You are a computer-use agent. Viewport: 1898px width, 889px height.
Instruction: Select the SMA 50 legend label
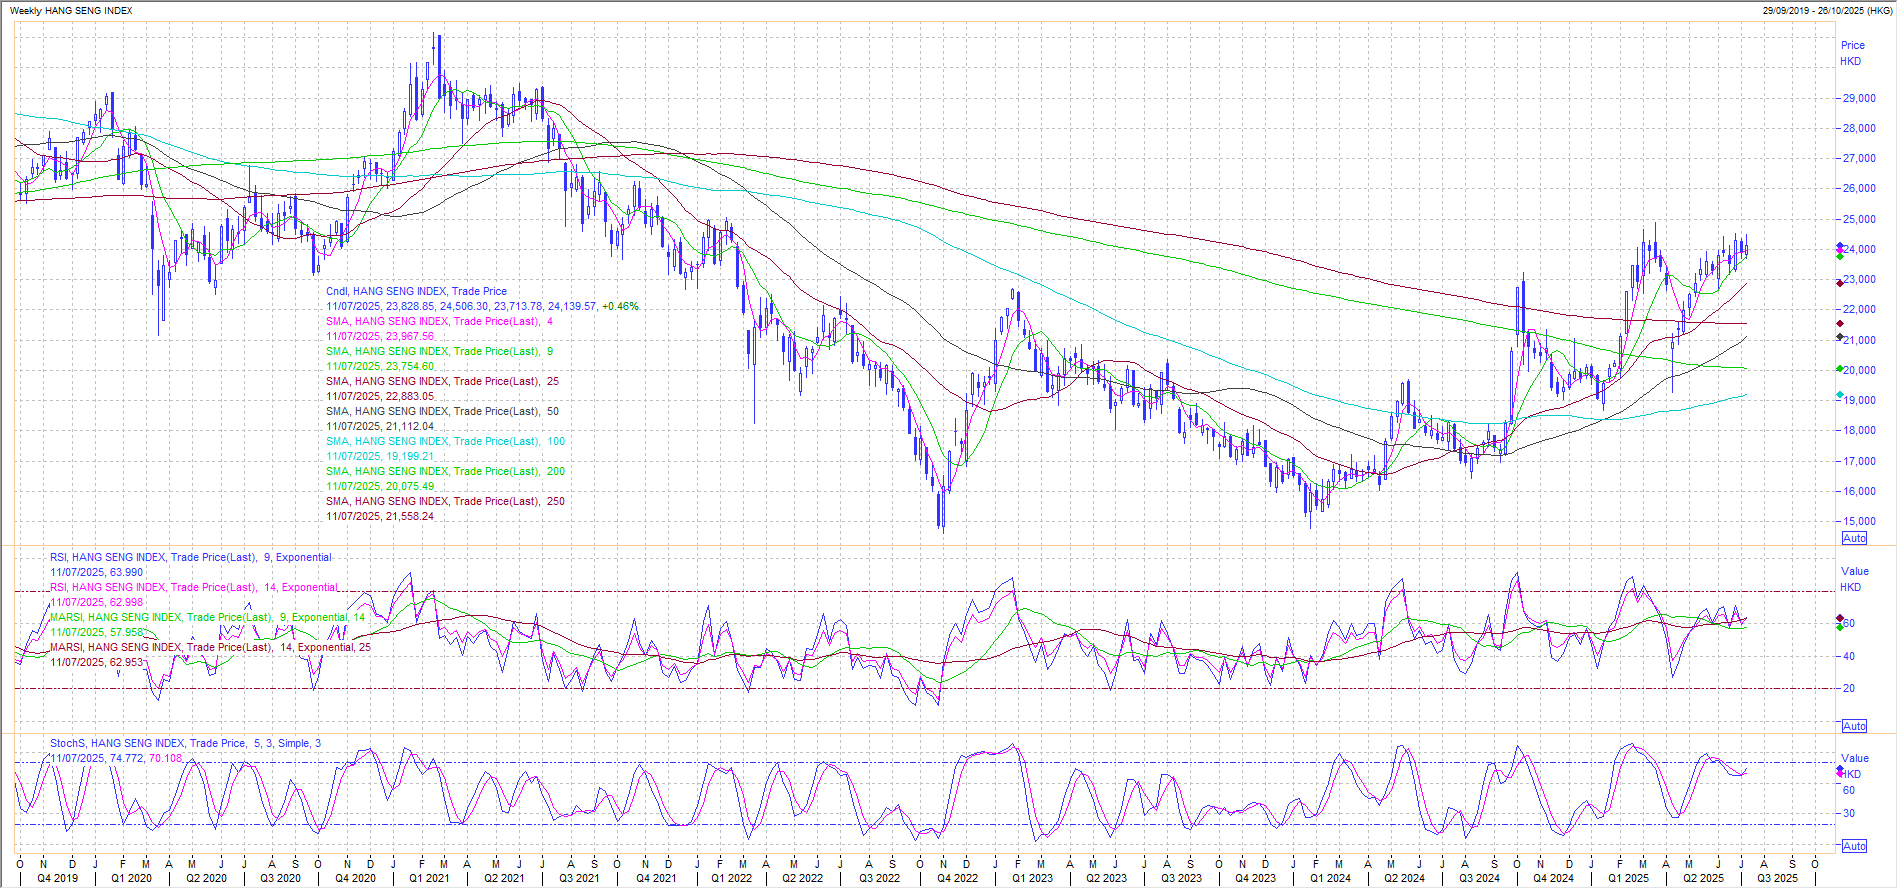(442, 412)
